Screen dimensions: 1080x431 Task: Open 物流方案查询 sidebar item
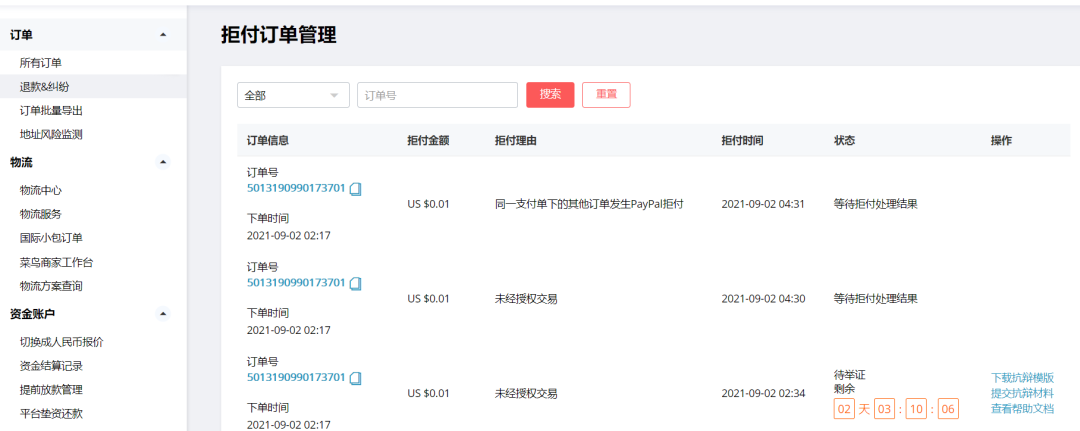[x=52, y=286]
